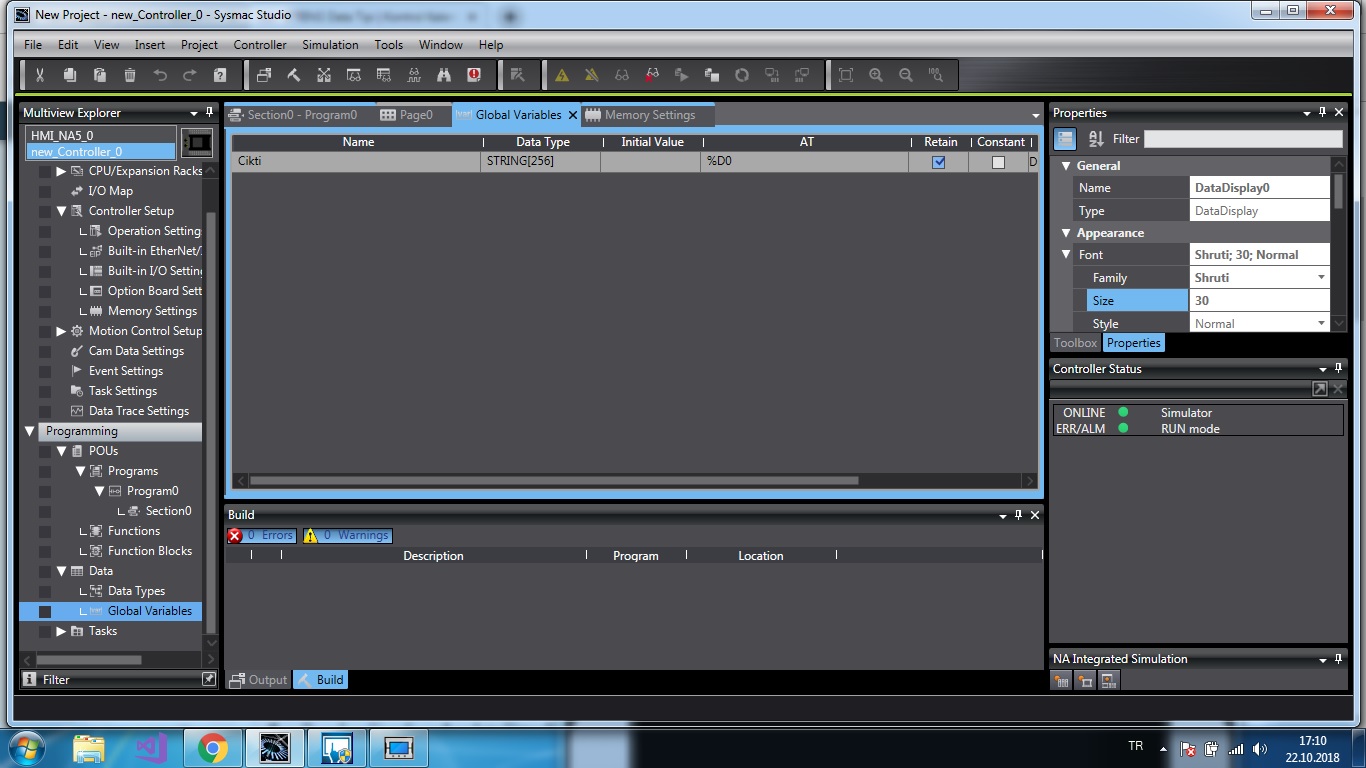Open the Controller menu
Image resolution: width=1366 pixels, height=768 pixels.
[260, 45]
